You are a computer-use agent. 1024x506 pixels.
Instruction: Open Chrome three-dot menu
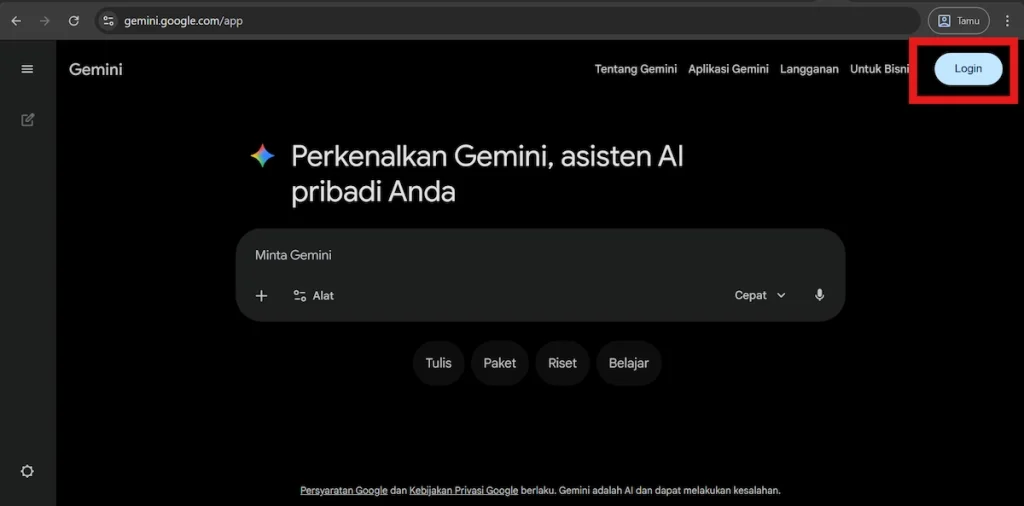tap(1008, 21)
